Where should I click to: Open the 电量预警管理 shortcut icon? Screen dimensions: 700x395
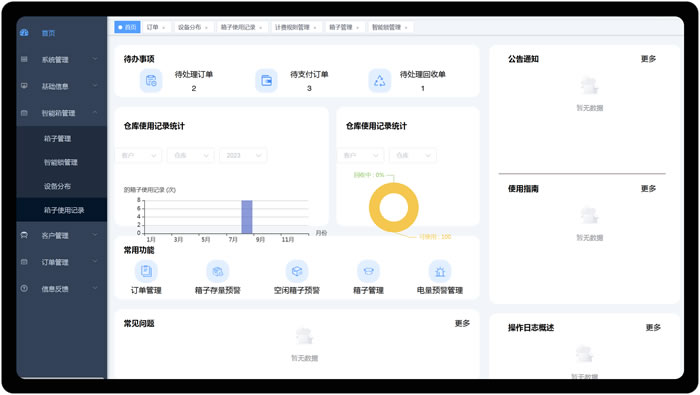[x=440, y=271]
